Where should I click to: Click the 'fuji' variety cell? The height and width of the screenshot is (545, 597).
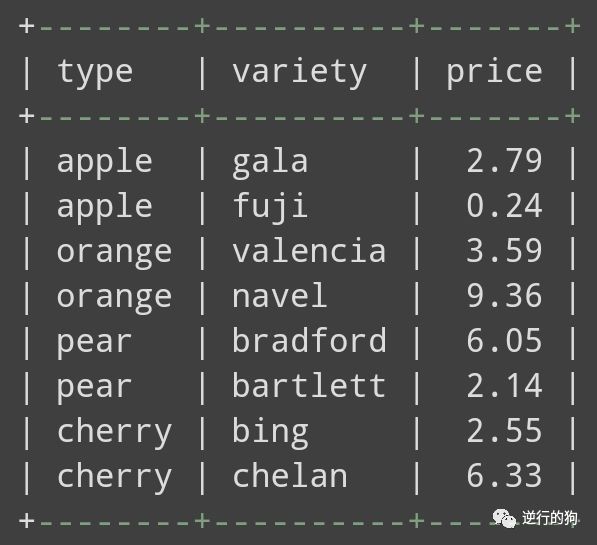tap(270, 207)
